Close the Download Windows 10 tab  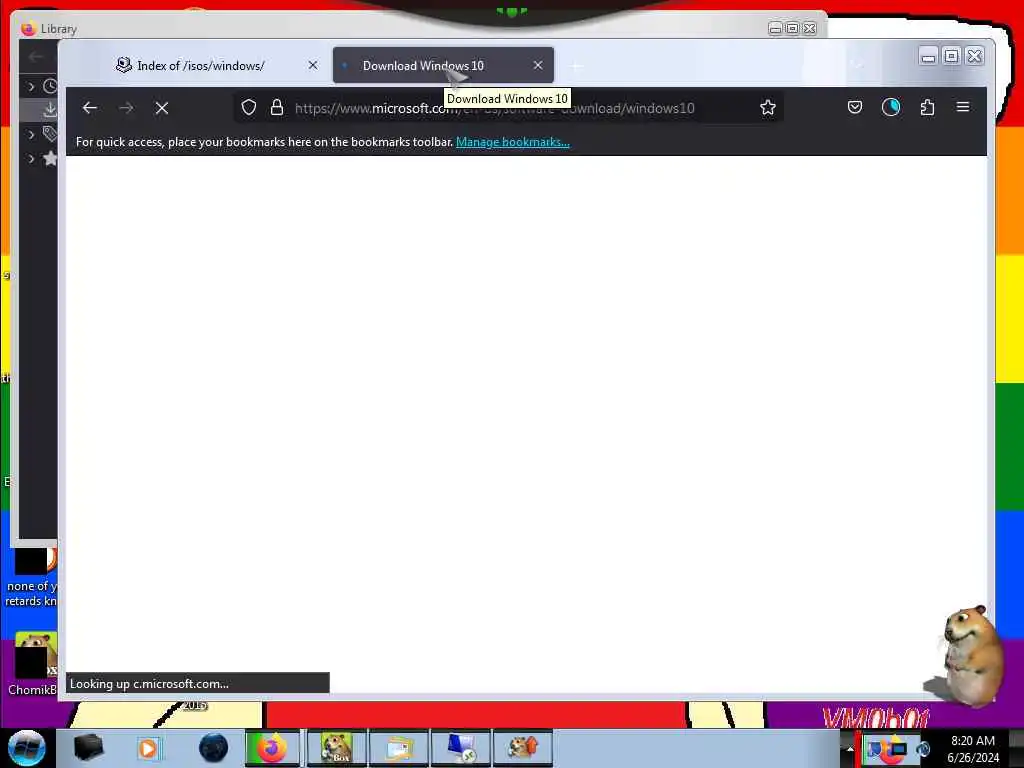(537, 65)
